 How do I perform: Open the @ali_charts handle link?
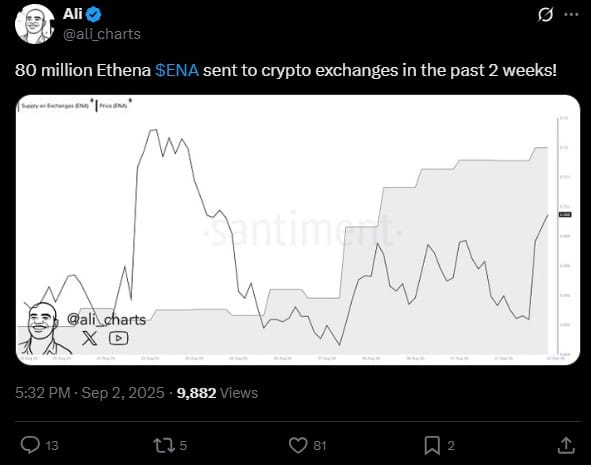click(102, 34)
